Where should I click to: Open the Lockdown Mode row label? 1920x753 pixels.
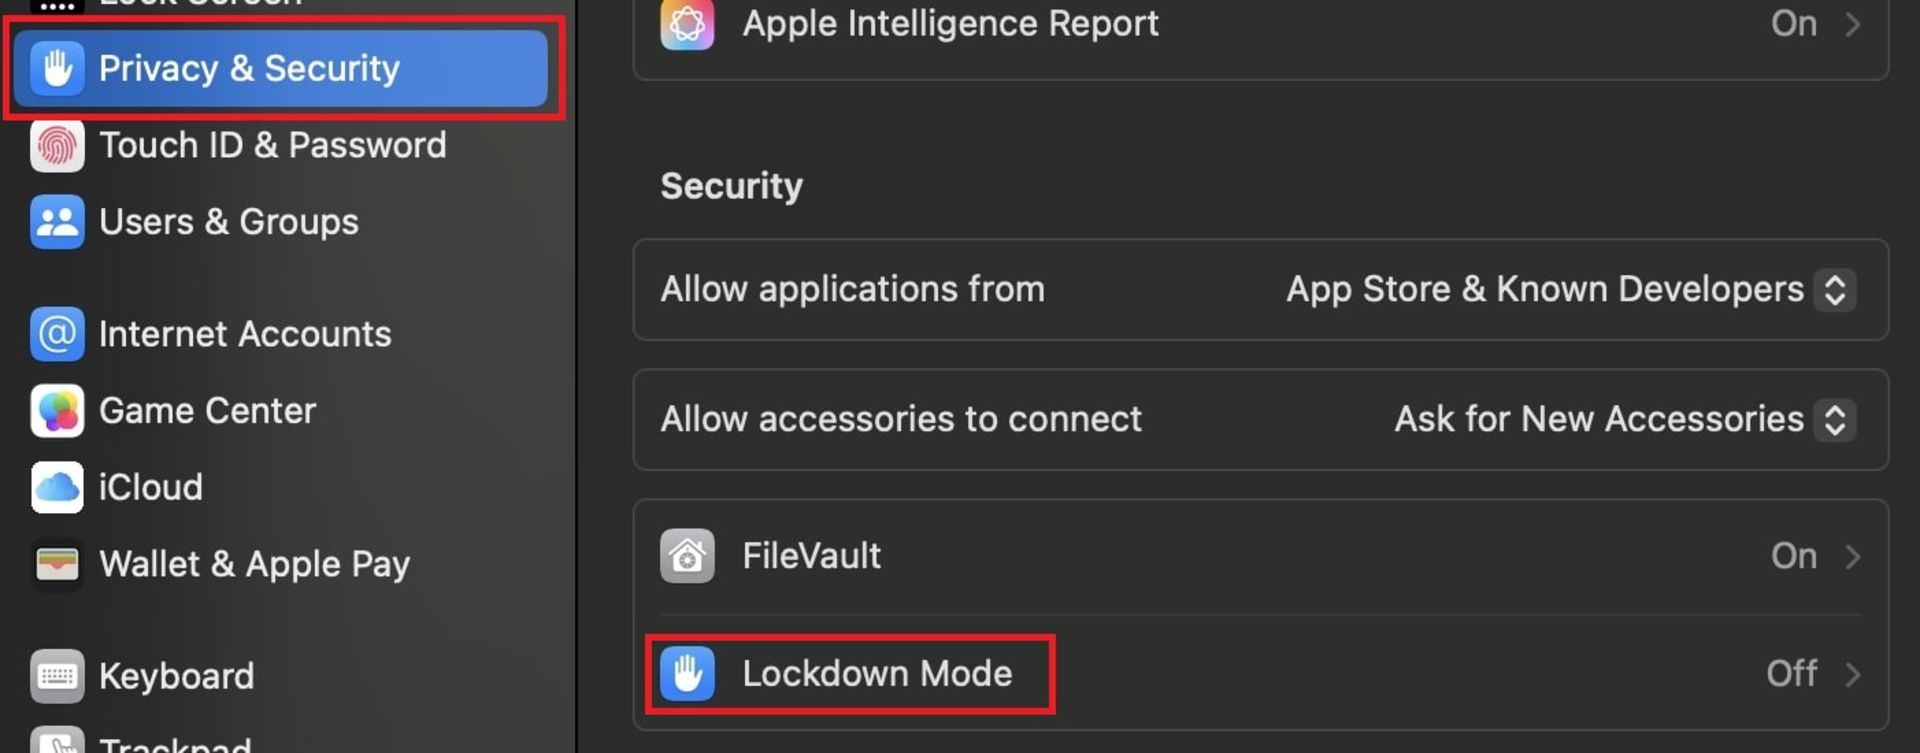(877, 674)
